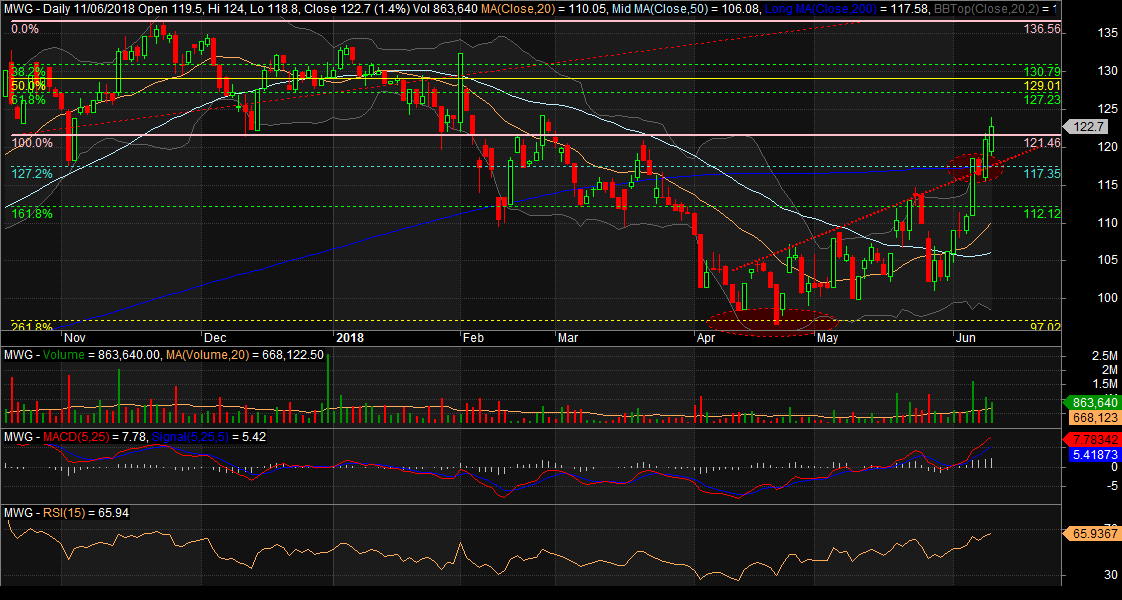Click the orange RSI value tag 65.9367
This screenshot has height=600, width=1122.
(x=1092, y=534)
